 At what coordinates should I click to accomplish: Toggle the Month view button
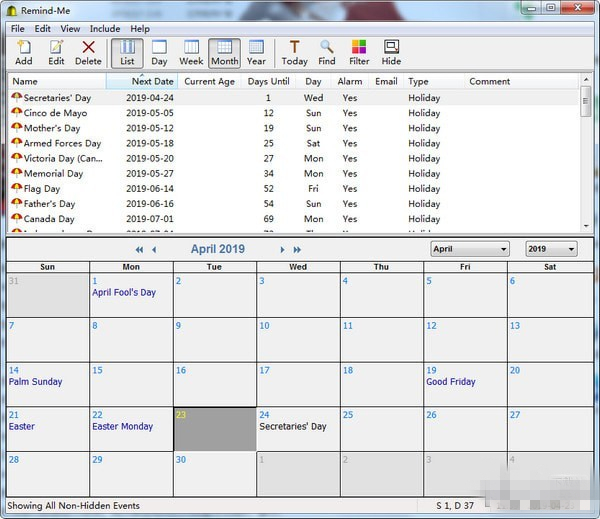coord(224,52)
